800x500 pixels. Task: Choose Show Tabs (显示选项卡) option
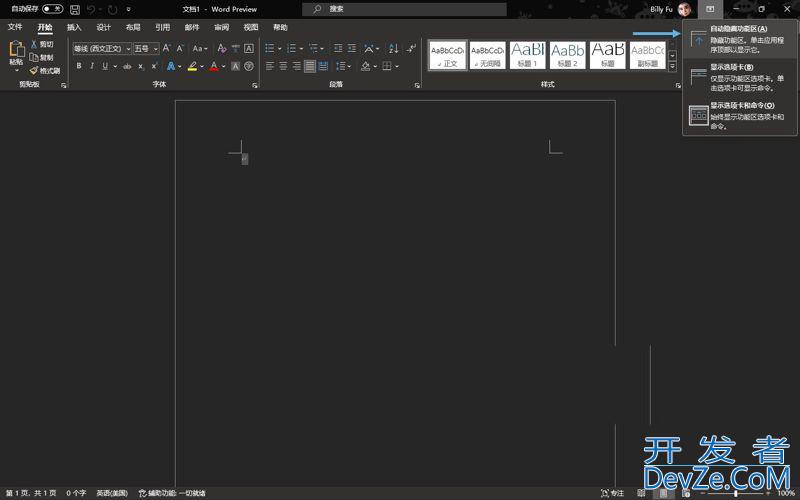click(739, 77)
